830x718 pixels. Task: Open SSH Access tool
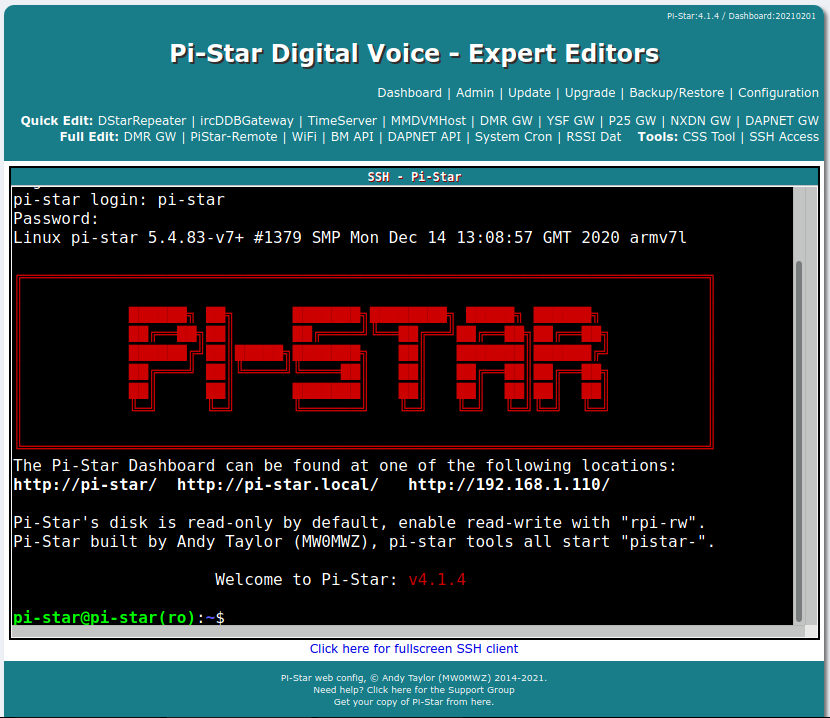[x=784, y=137]
